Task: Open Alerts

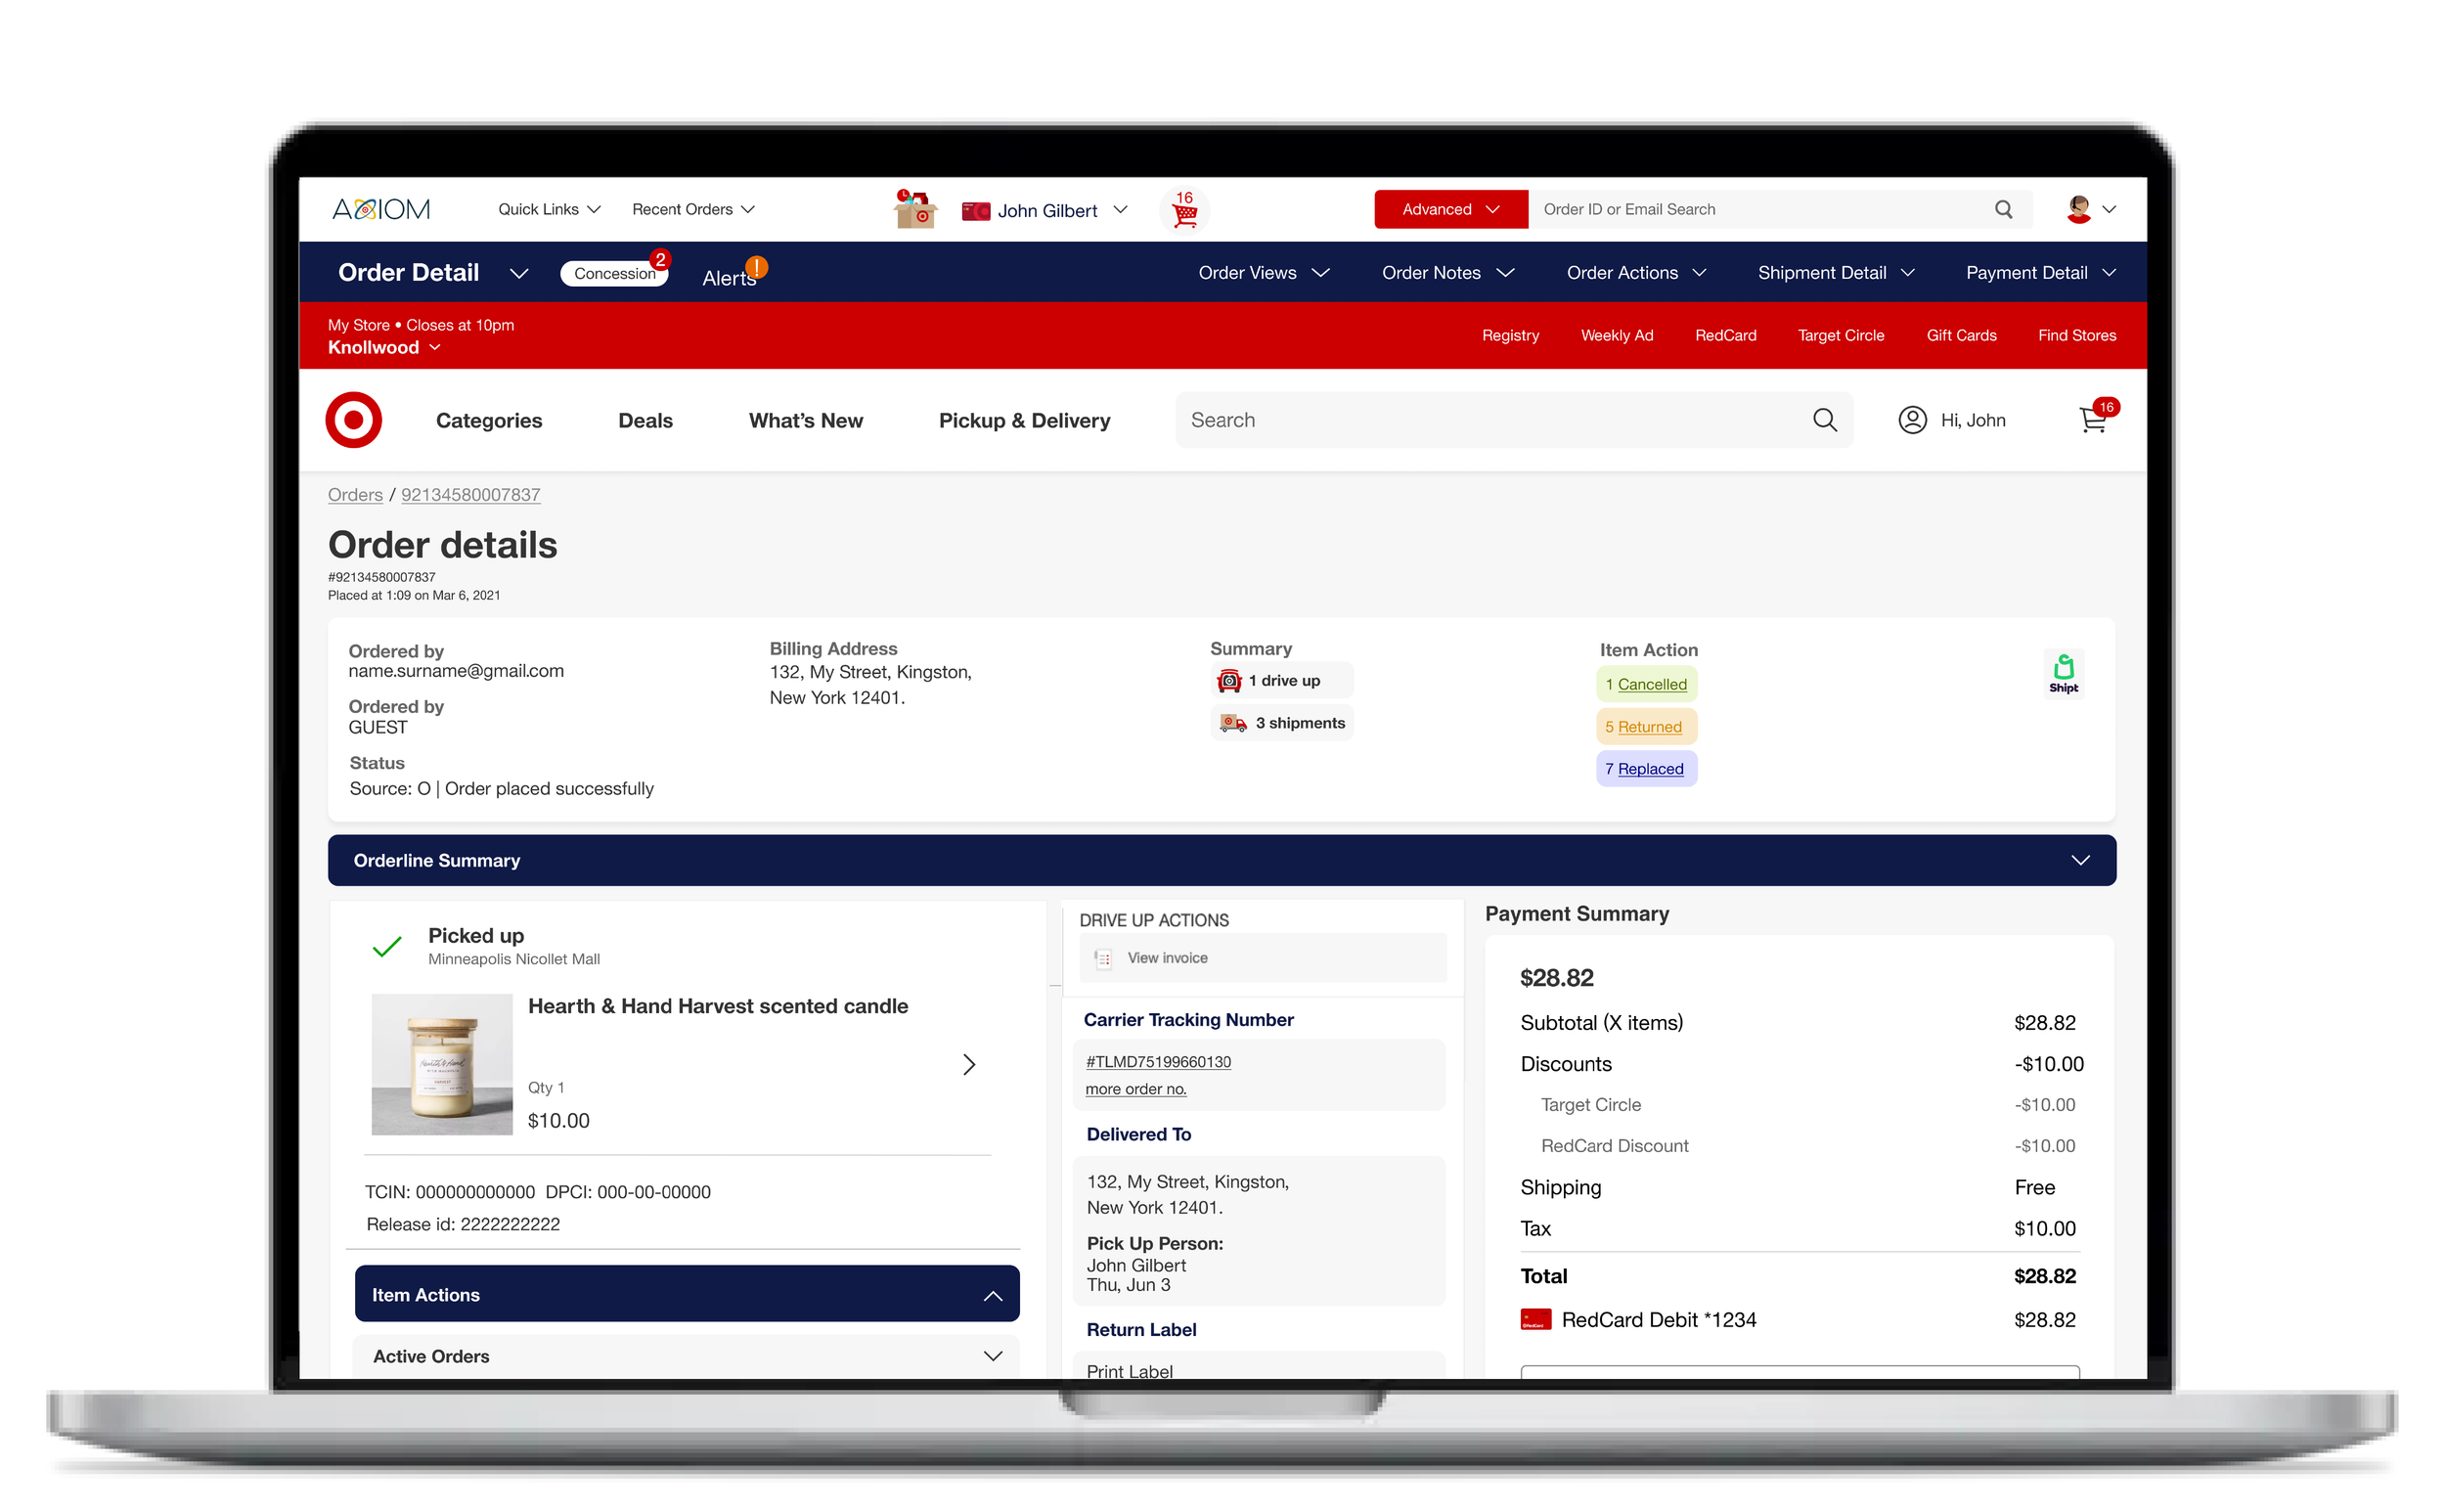Action: pos(729,277)
